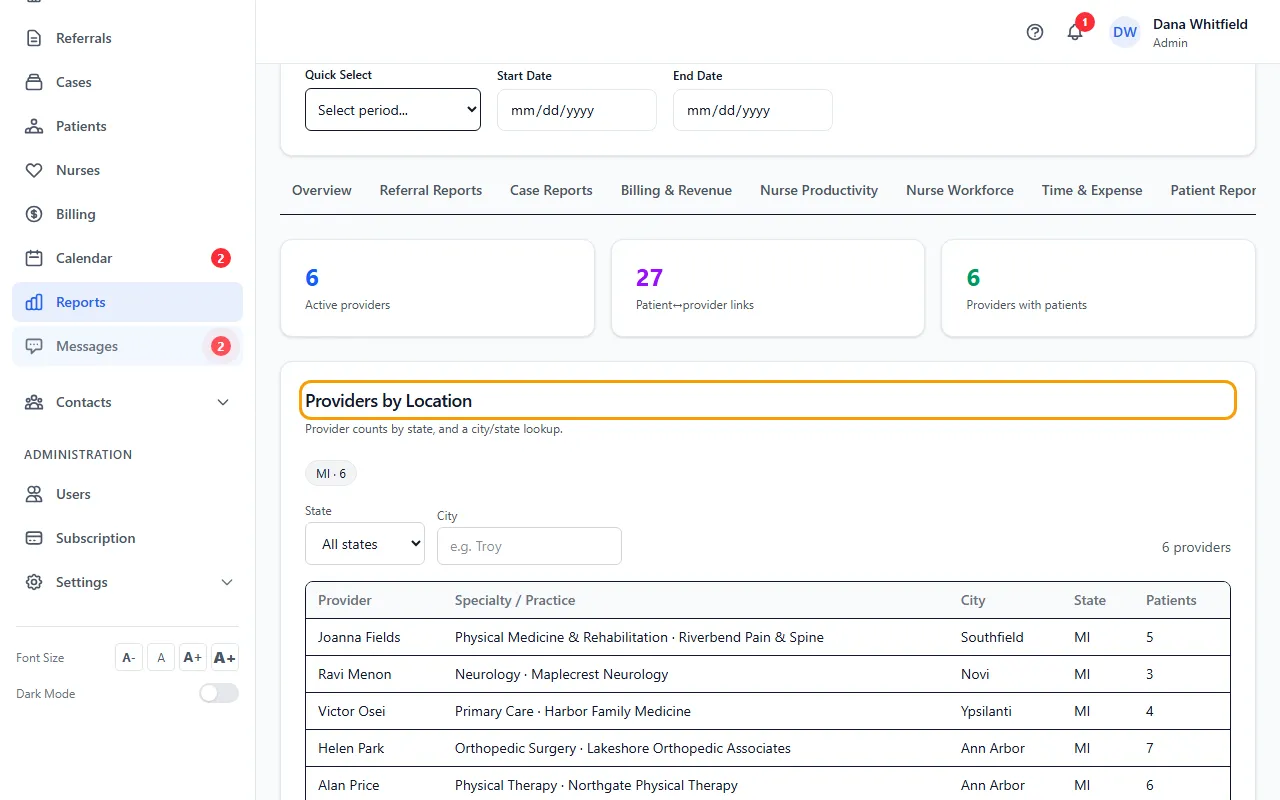Reset font size with plain A button

click(161, 657)
